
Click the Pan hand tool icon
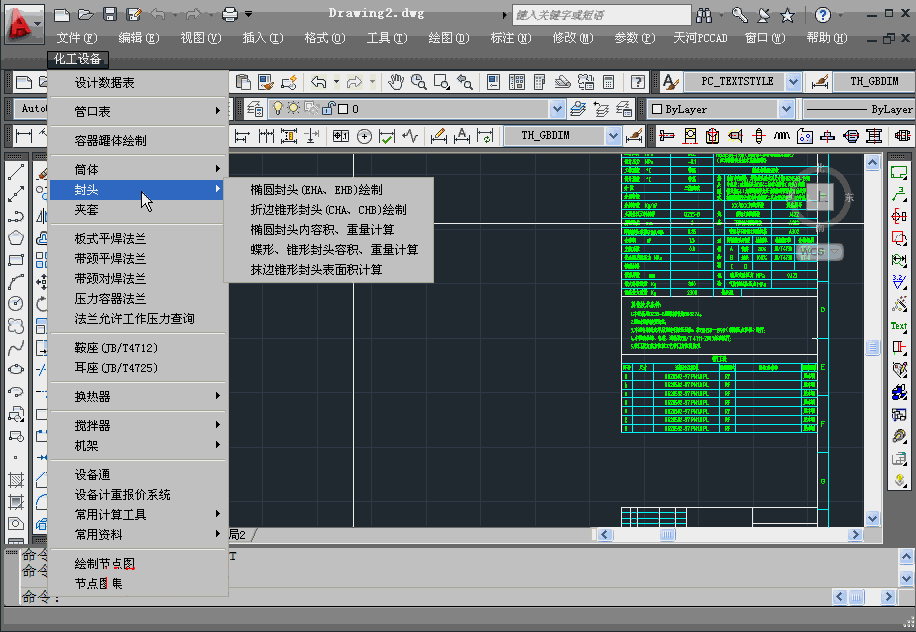396,82
